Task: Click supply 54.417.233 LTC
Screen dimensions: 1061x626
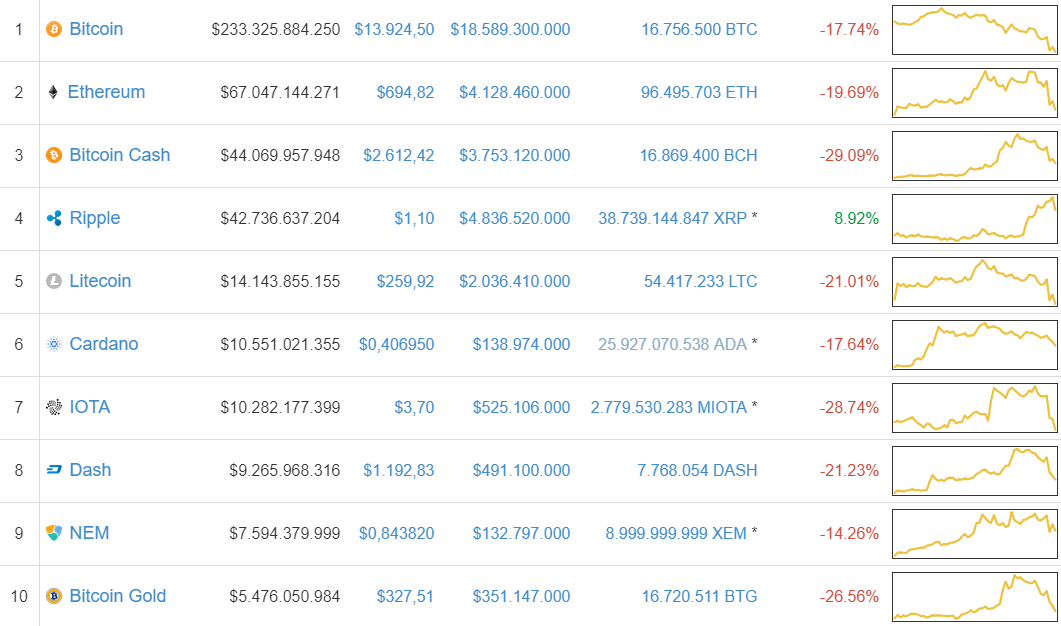Action: click(x=700, y=281)
